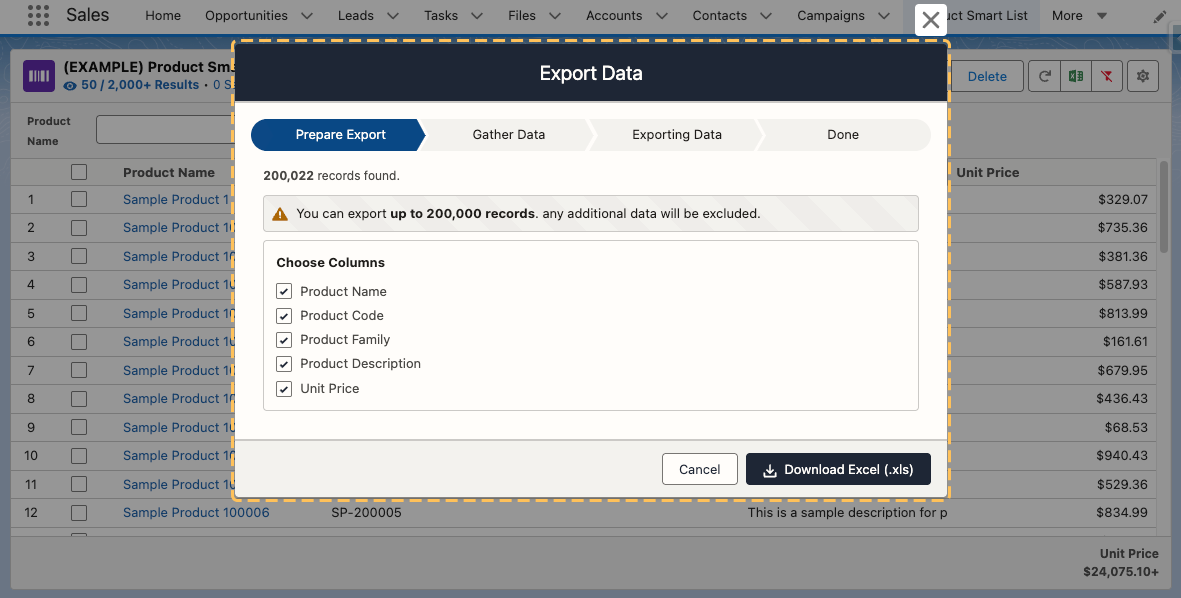Open the list settings gear icon
Image resolution: width=1181 pixels, height=598 pixels.
pos(1143,76)
